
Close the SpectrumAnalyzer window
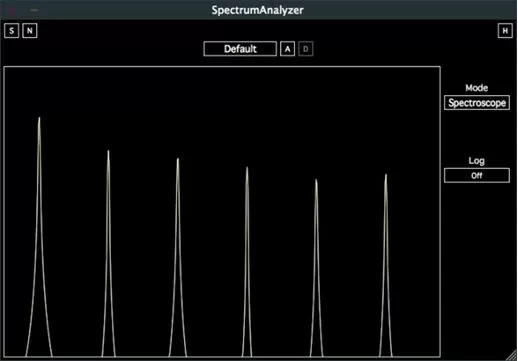tap(12, 10)
